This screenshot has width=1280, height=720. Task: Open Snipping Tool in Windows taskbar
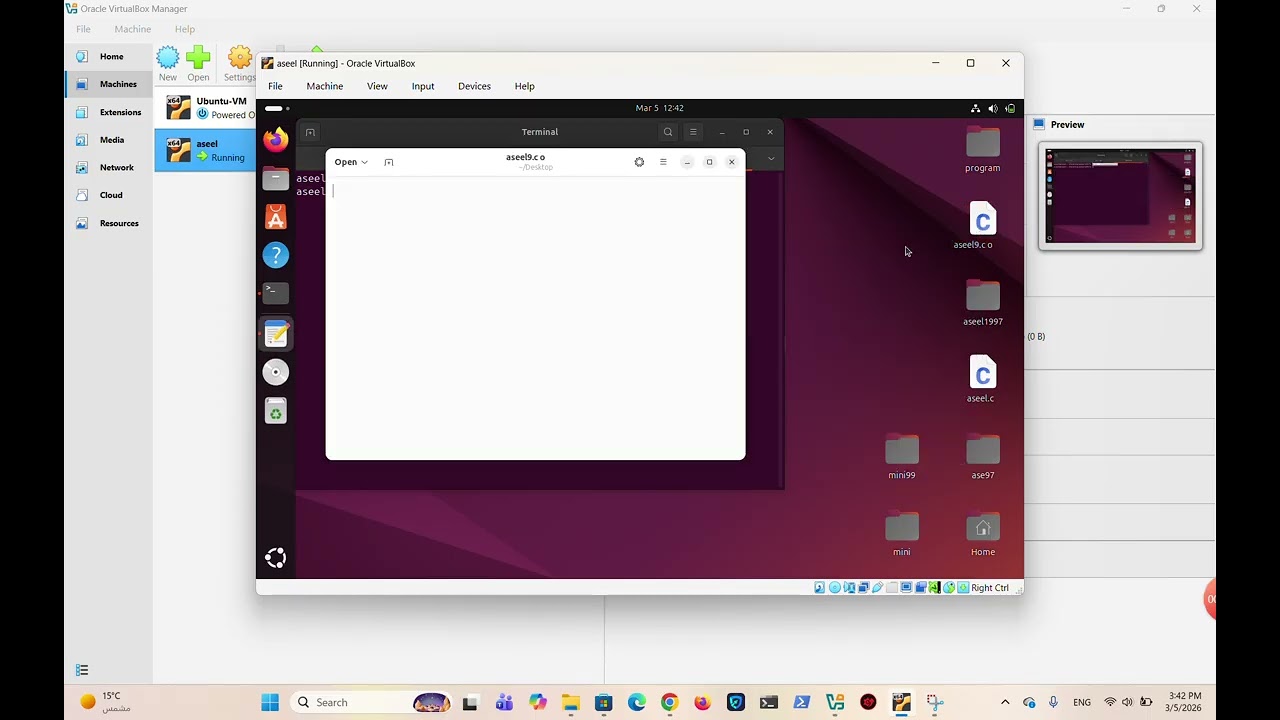click(934, 702)
